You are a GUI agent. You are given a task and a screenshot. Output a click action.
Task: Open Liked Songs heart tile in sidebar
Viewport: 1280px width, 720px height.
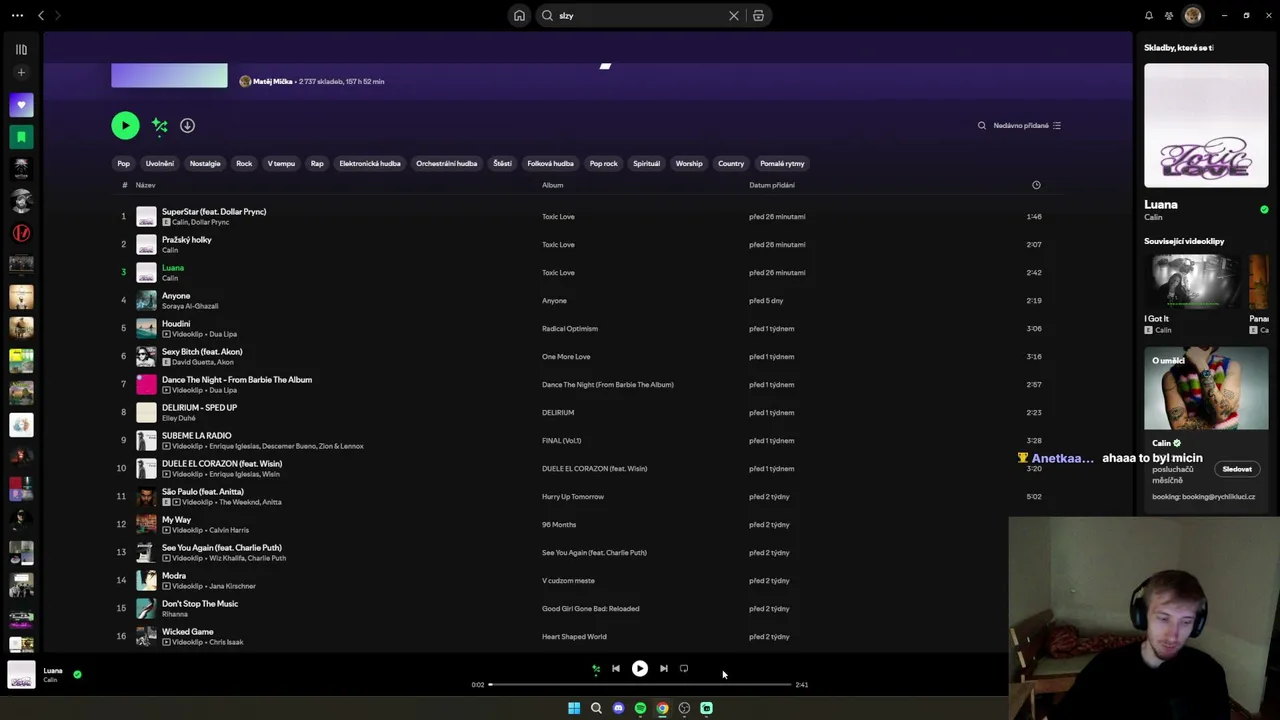[x=21, y=105]
